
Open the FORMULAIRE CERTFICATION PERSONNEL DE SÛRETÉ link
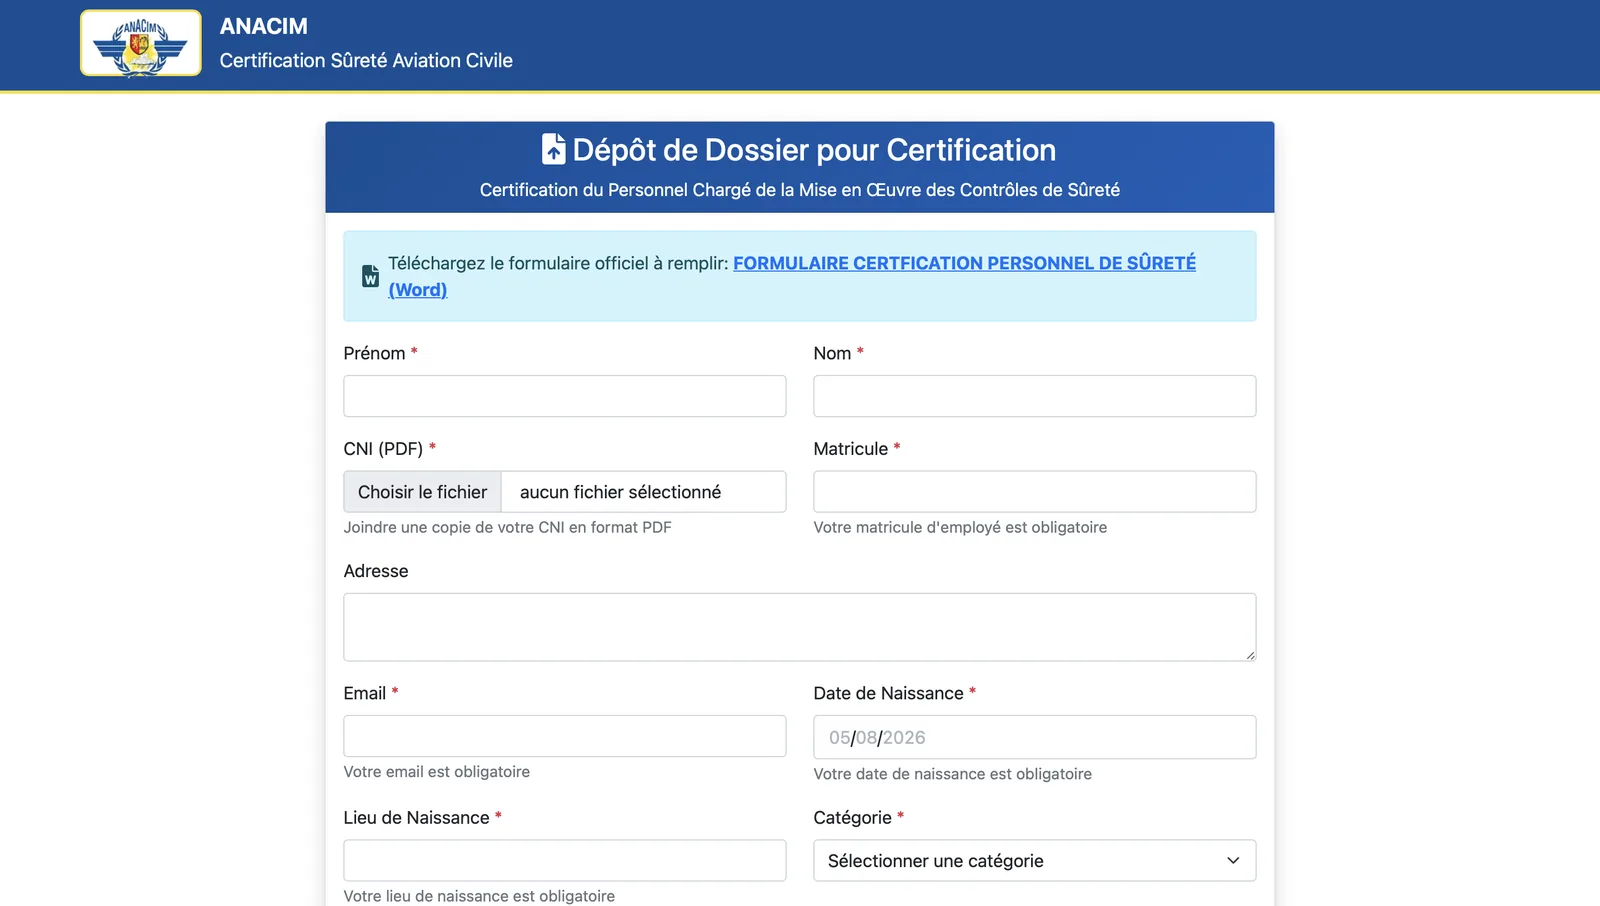(792, 276)
